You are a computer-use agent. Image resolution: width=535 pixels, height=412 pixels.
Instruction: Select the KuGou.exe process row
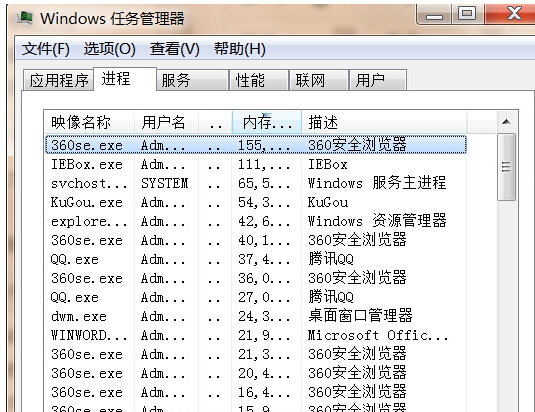[x=256, y=202]
